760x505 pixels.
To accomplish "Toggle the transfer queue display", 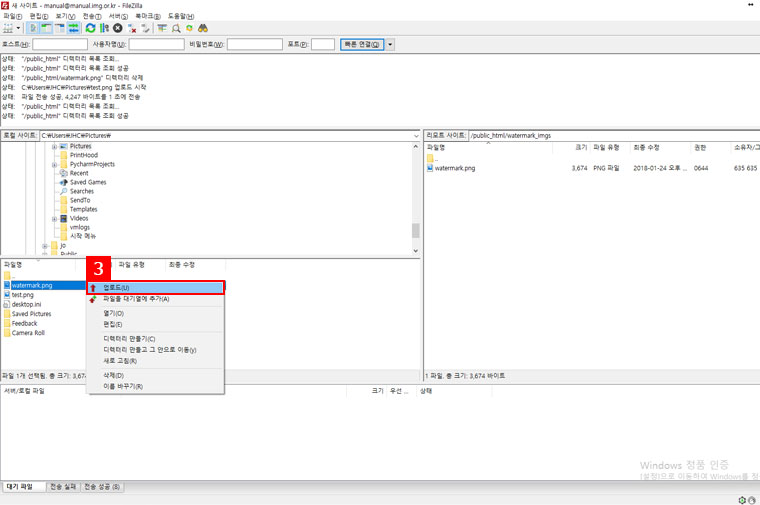I will [73, 28].
